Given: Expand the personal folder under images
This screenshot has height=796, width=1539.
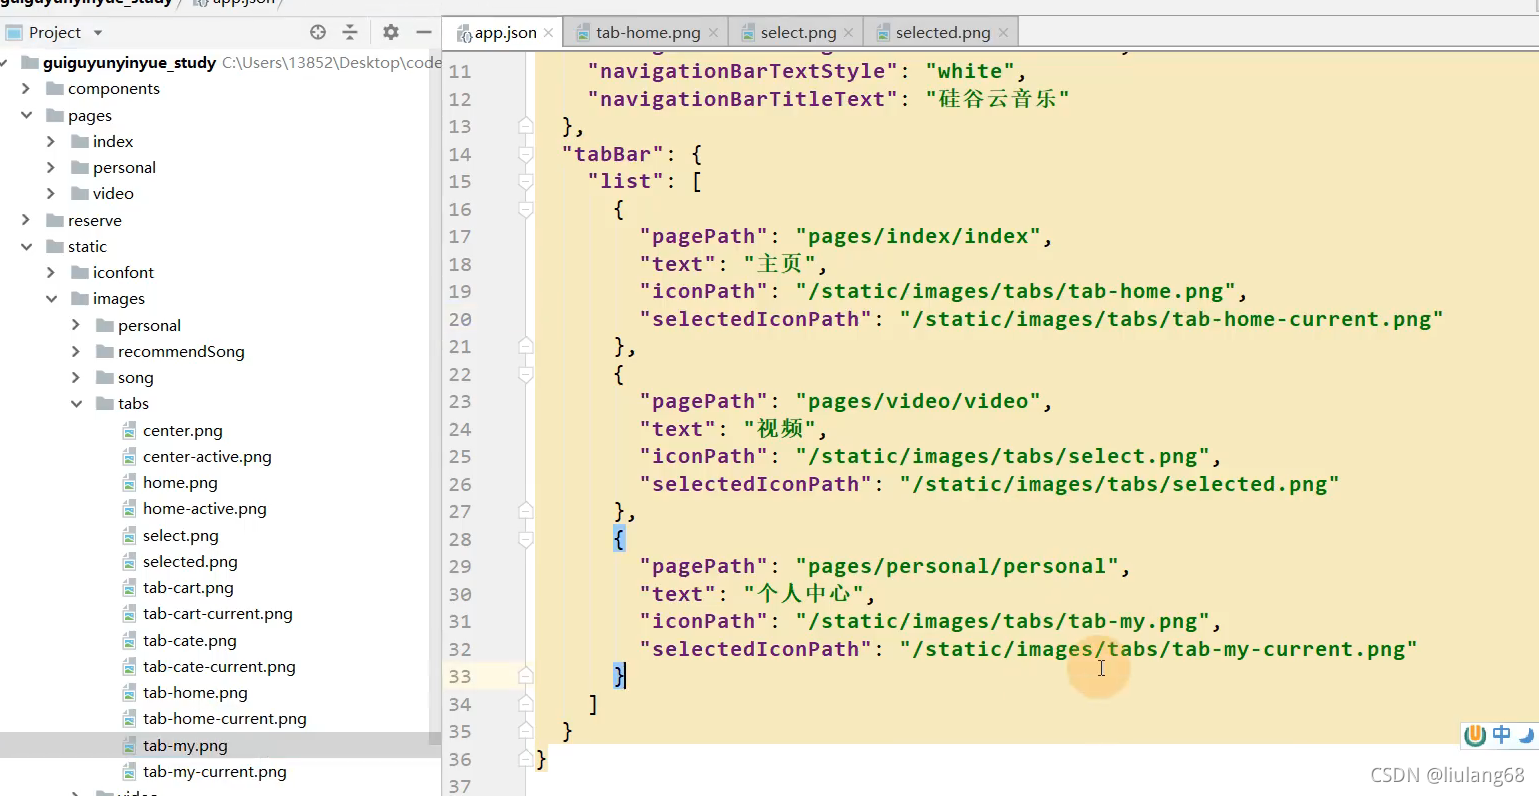Looking at the screenshot, I should [x=76, y=326].
